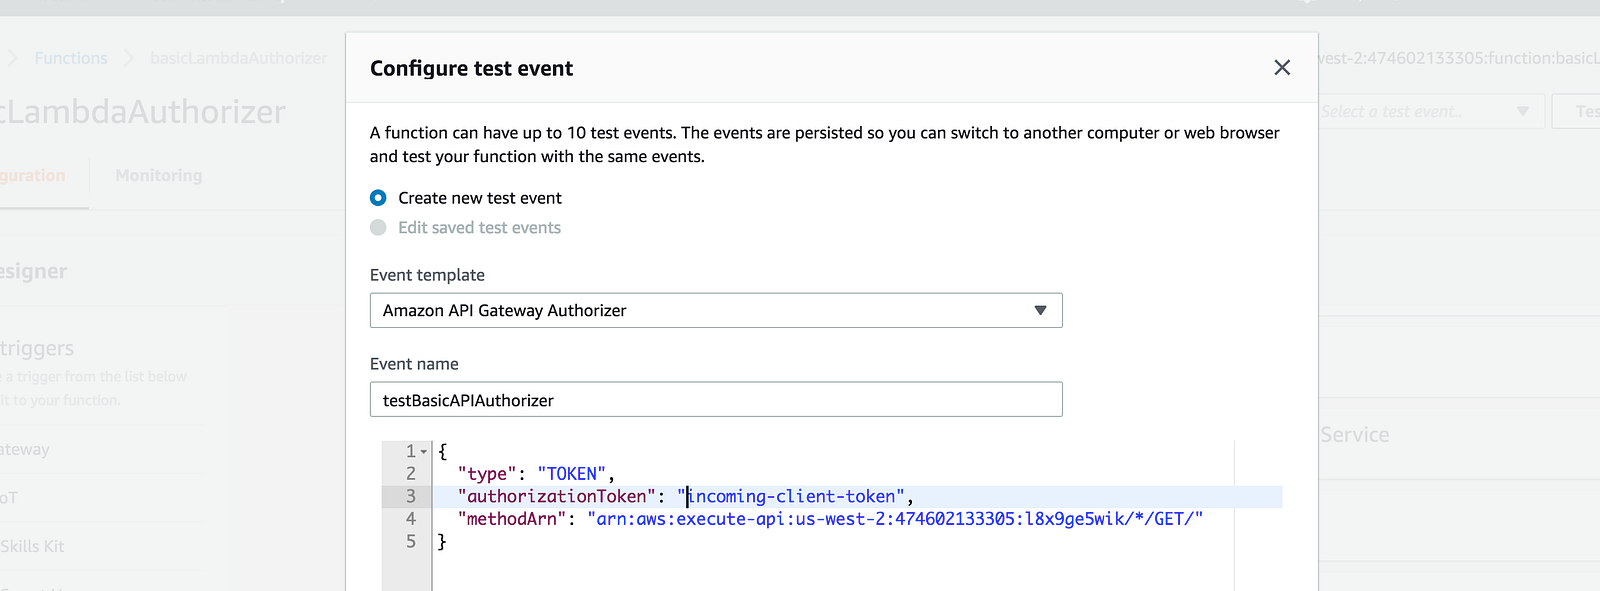Open basicLambdaAuthorizer breadcrumb in background

coord(239,58)
